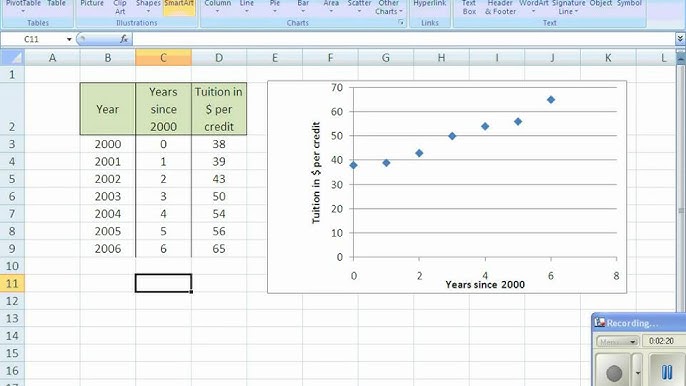Open the WordArt gallery
The width and height of the screenshot is (686, 386).
(x=534, y=6)
